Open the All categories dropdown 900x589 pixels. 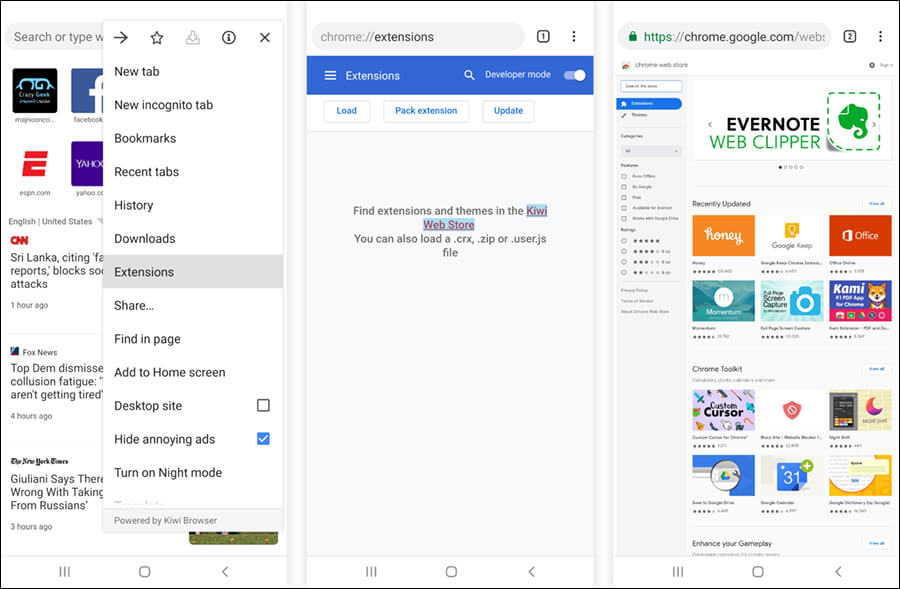(650, 148)
